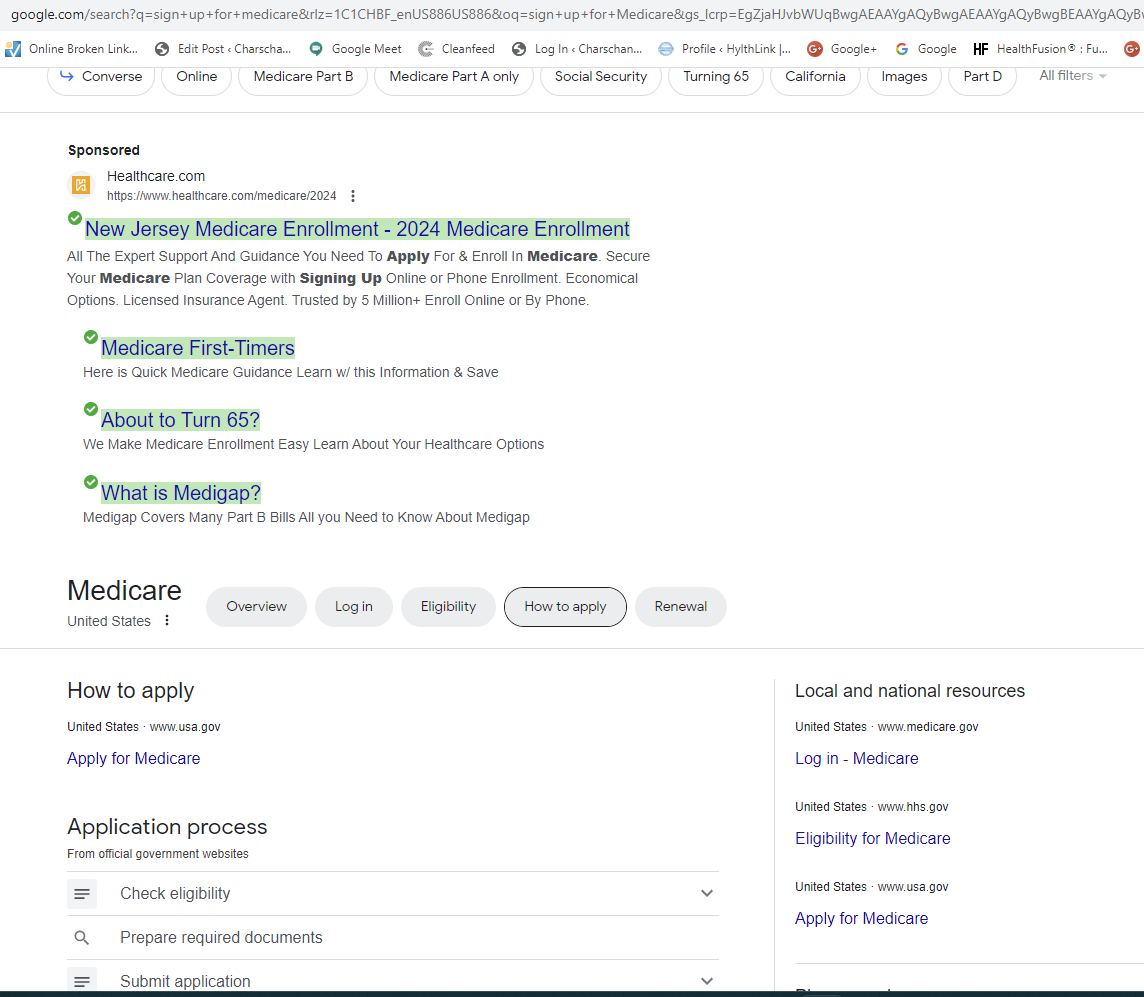Open the What is Medigap link
The image size is (1144, 997).
(181, 493)
